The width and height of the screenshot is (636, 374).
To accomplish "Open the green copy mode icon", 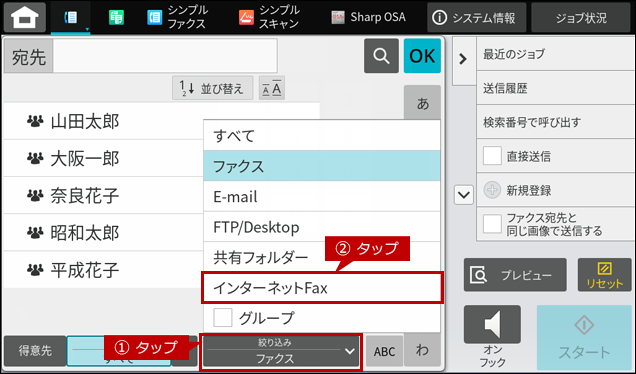I will [116, 17].
